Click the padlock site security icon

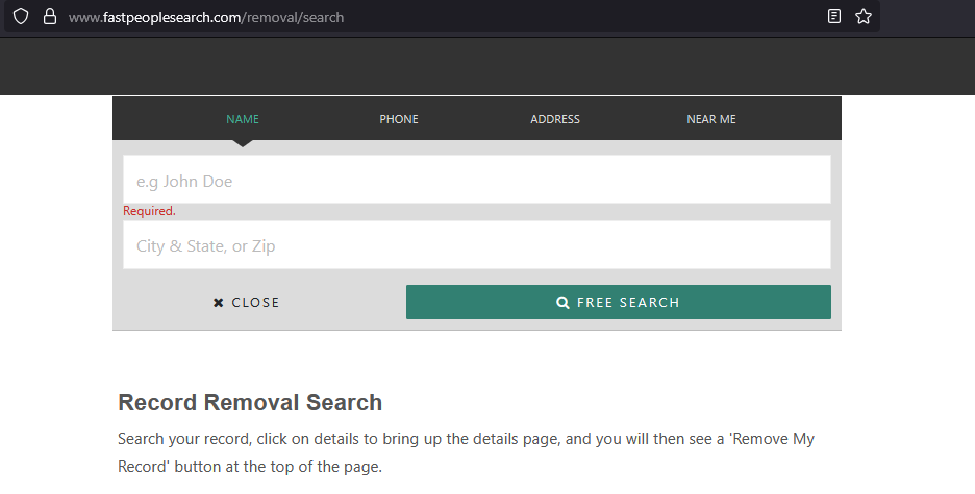[x=50, y=17]
